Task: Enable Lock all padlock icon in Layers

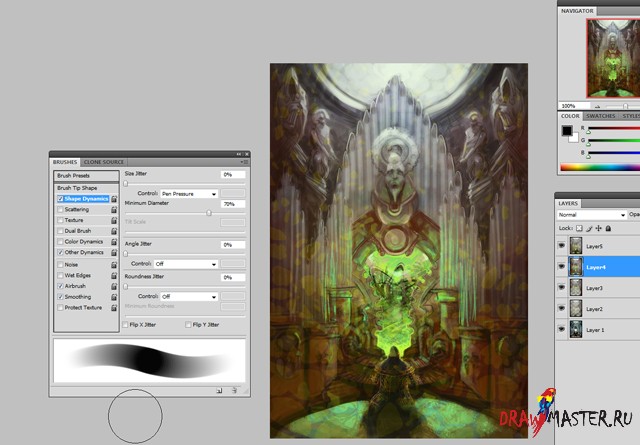Action: tap(608, 228)
